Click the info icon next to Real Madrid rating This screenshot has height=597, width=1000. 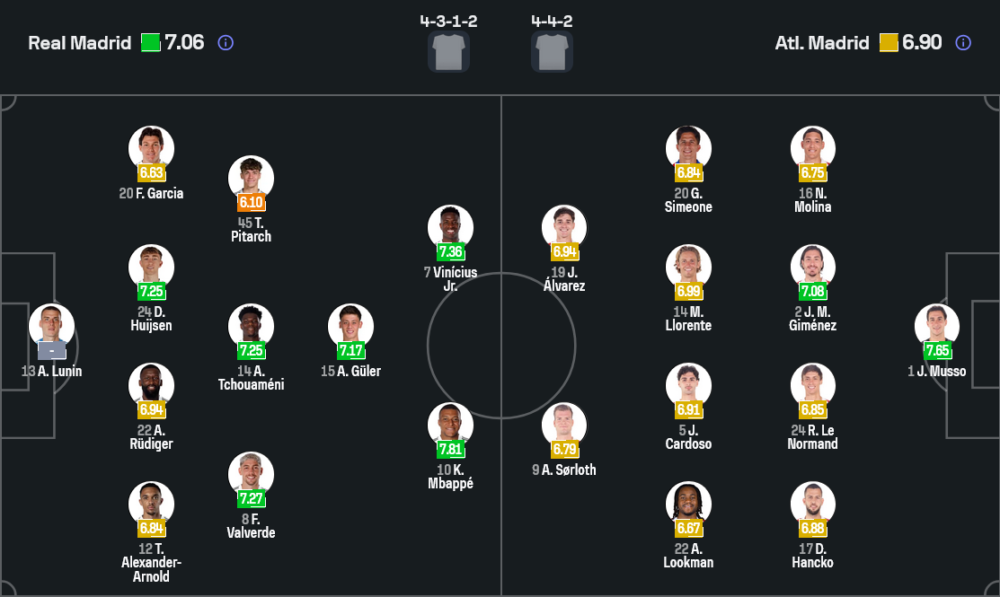226,43
